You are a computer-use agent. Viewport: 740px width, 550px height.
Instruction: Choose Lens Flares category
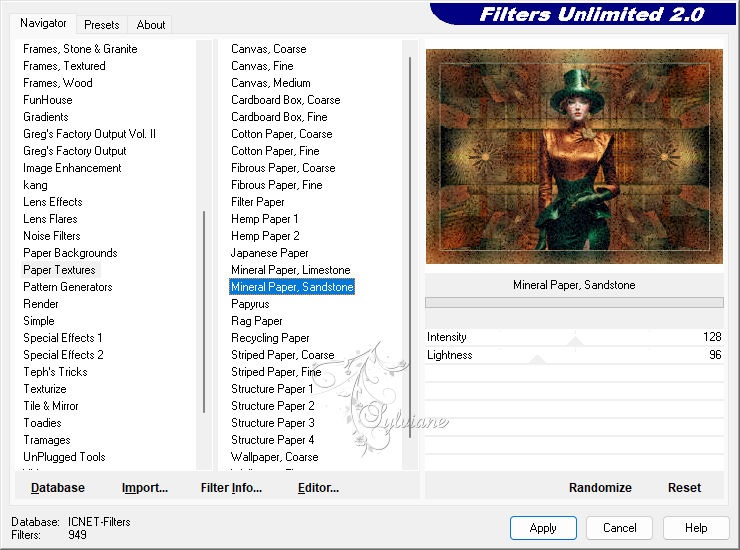(50, 219)
